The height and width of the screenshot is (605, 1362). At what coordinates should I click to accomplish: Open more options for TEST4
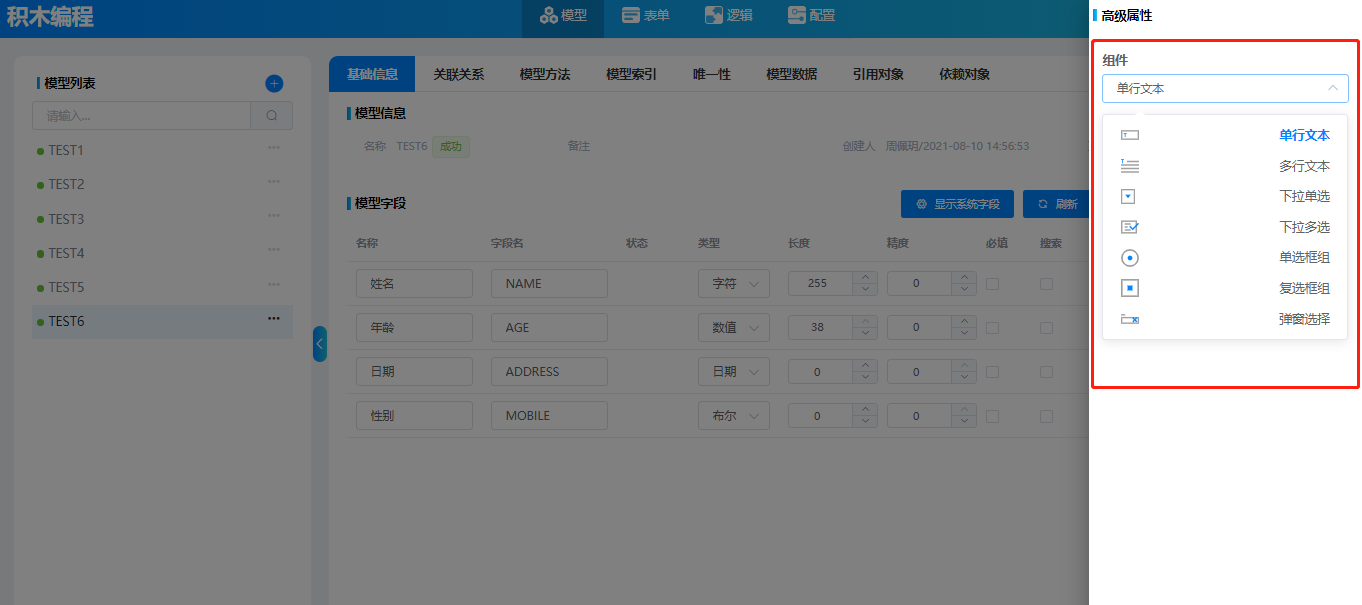tap(274, 250)
